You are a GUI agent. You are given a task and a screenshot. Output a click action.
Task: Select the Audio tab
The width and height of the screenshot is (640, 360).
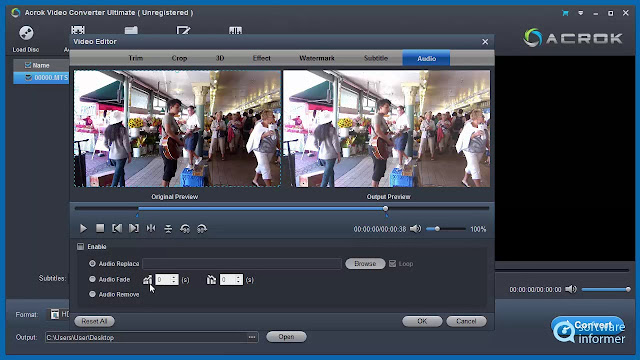(x=426, y=58)
